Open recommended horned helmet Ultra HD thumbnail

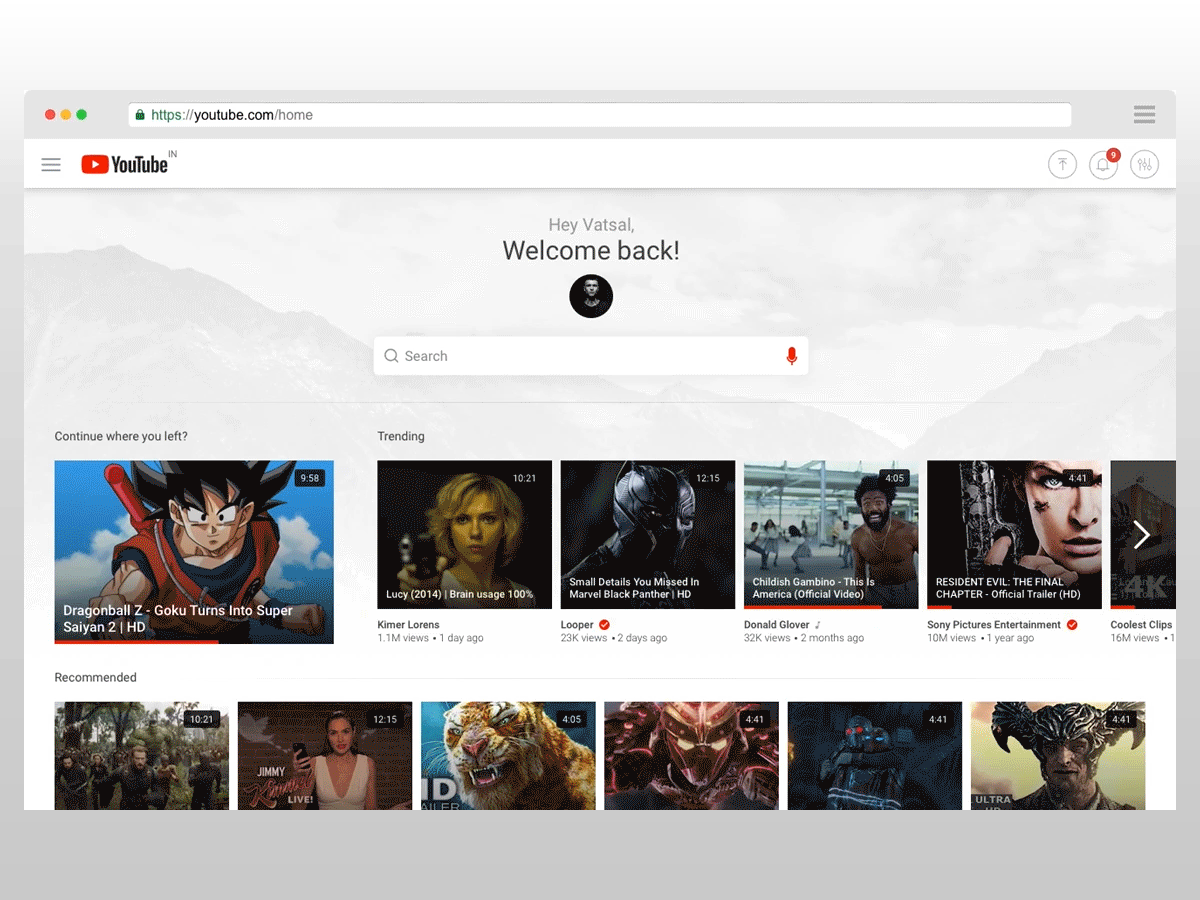pos(1058,756)
